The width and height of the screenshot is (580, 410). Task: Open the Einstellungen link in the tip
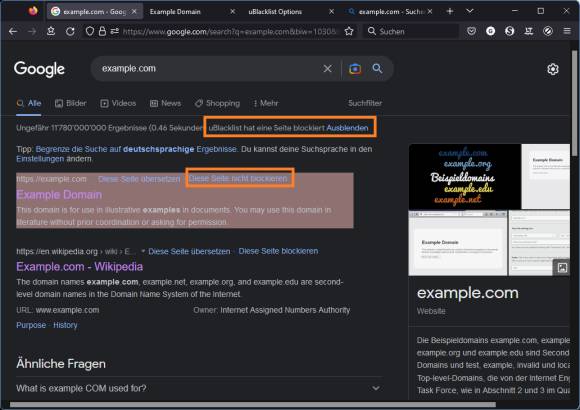click(40, 159)
